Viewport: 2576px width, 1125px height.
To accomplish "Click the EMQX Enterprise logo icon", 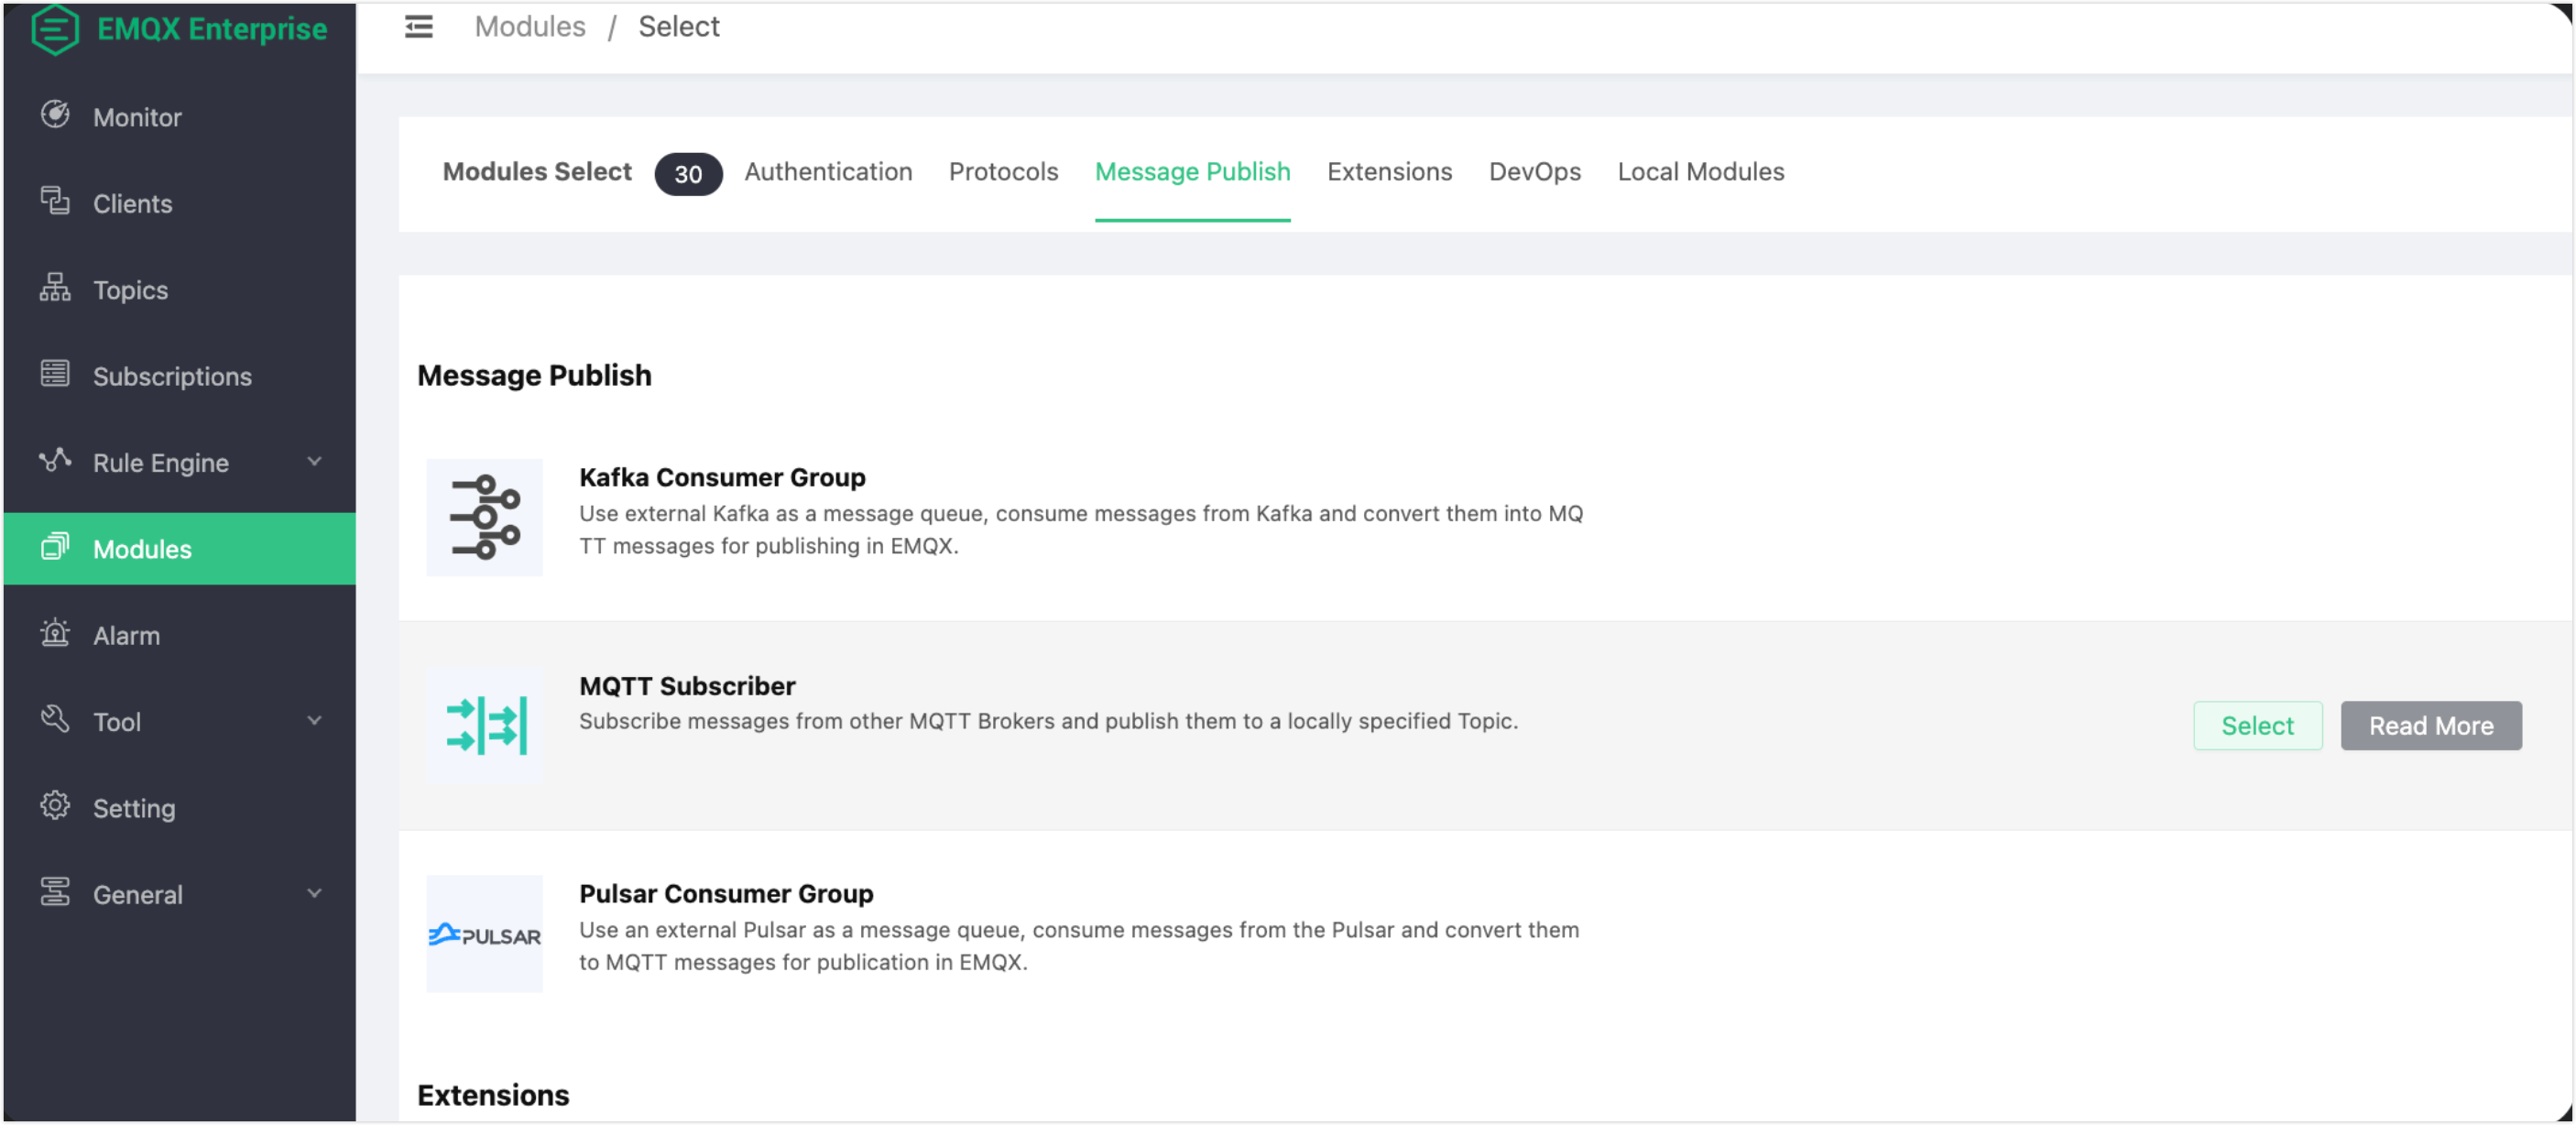I will coord(54,29).
